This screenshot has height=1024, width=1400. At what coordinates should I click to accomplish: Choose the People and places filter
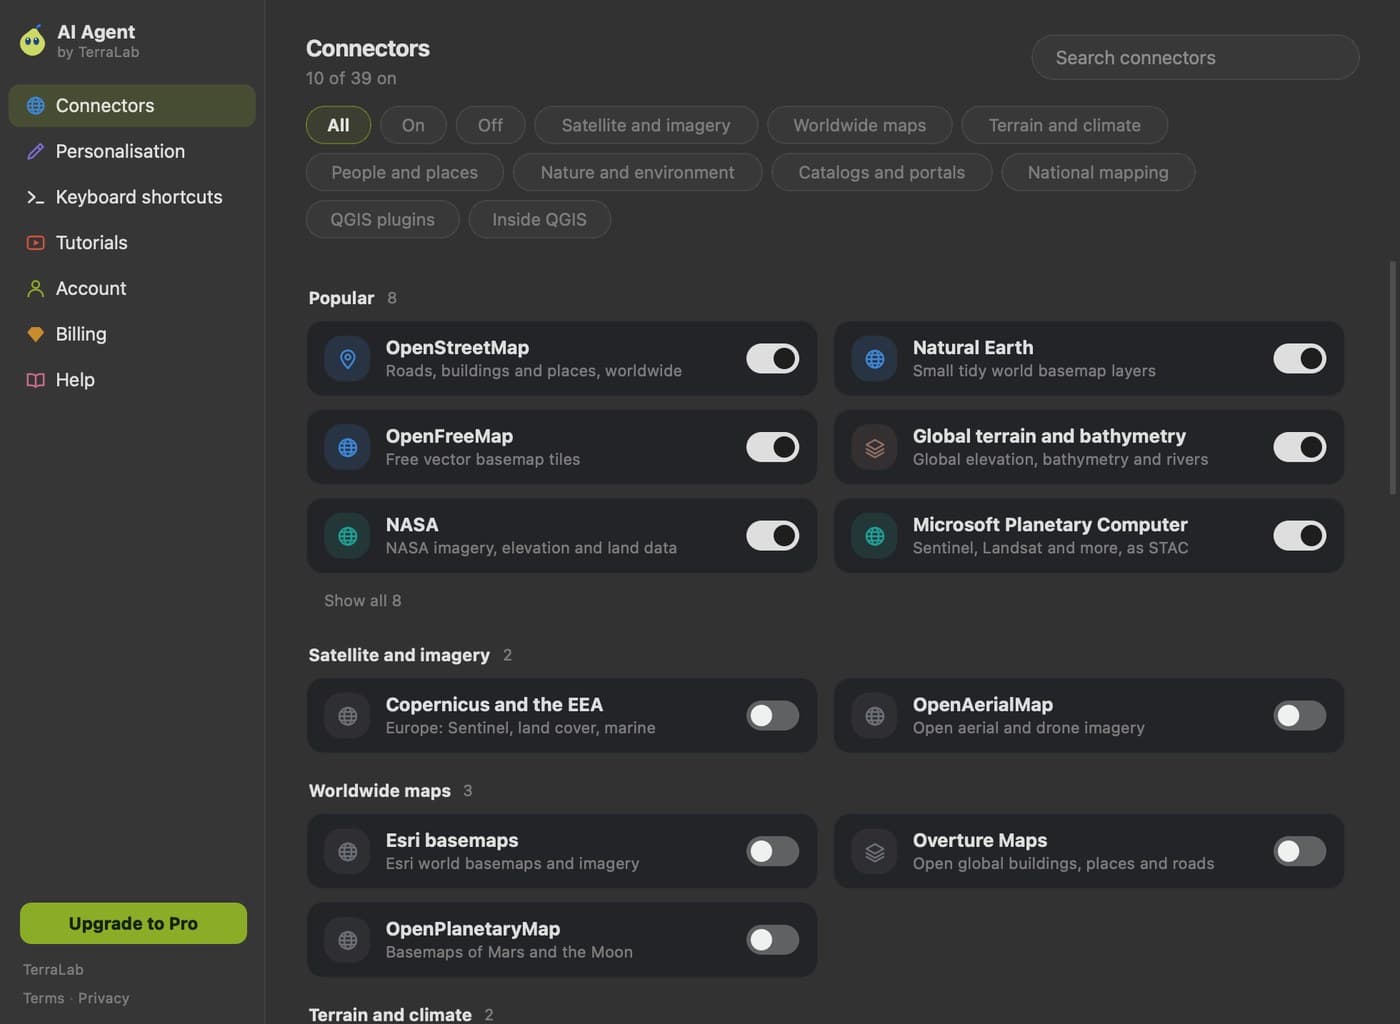(405, 172)
